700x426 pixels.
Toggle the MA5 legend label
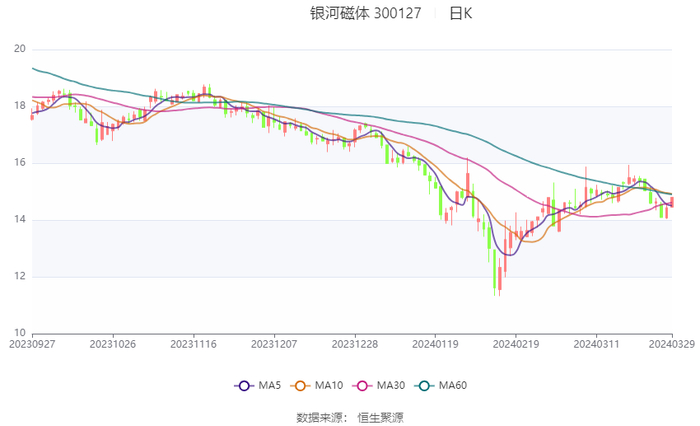(270, 386)
